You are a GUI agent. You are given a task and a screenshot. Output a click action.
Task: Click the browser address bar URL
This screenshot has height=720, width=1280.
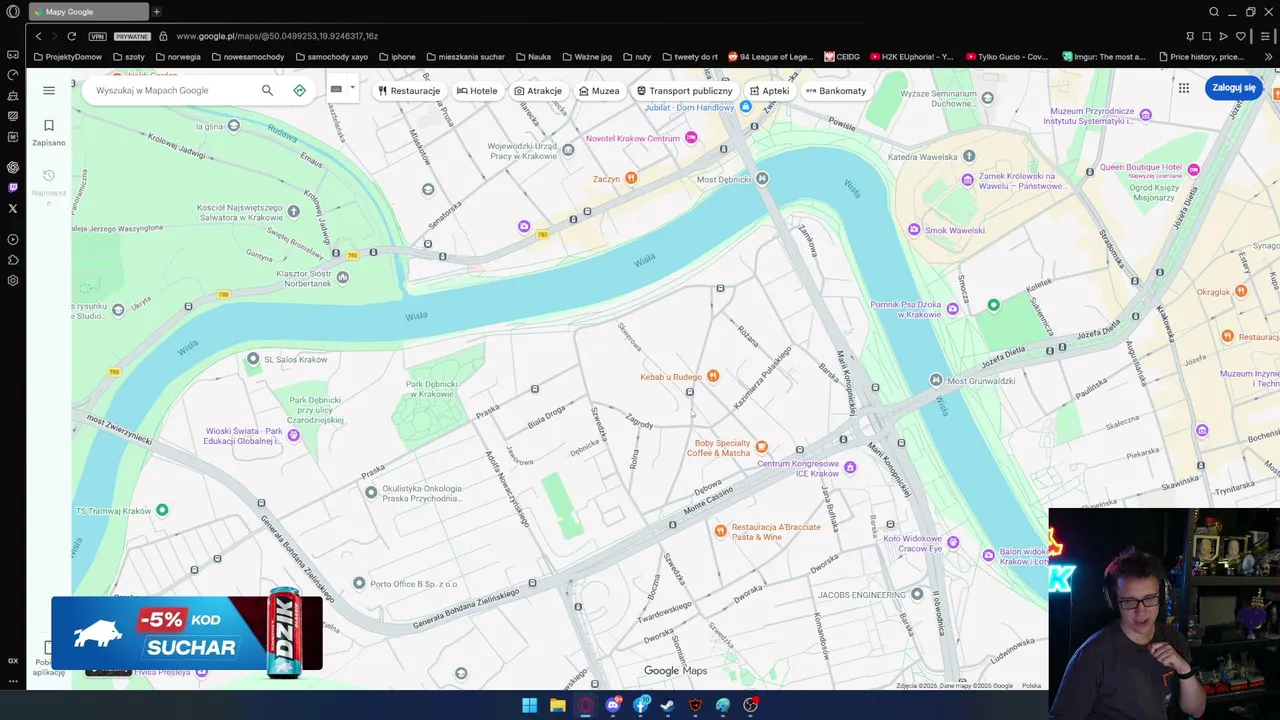click(277, 36)
